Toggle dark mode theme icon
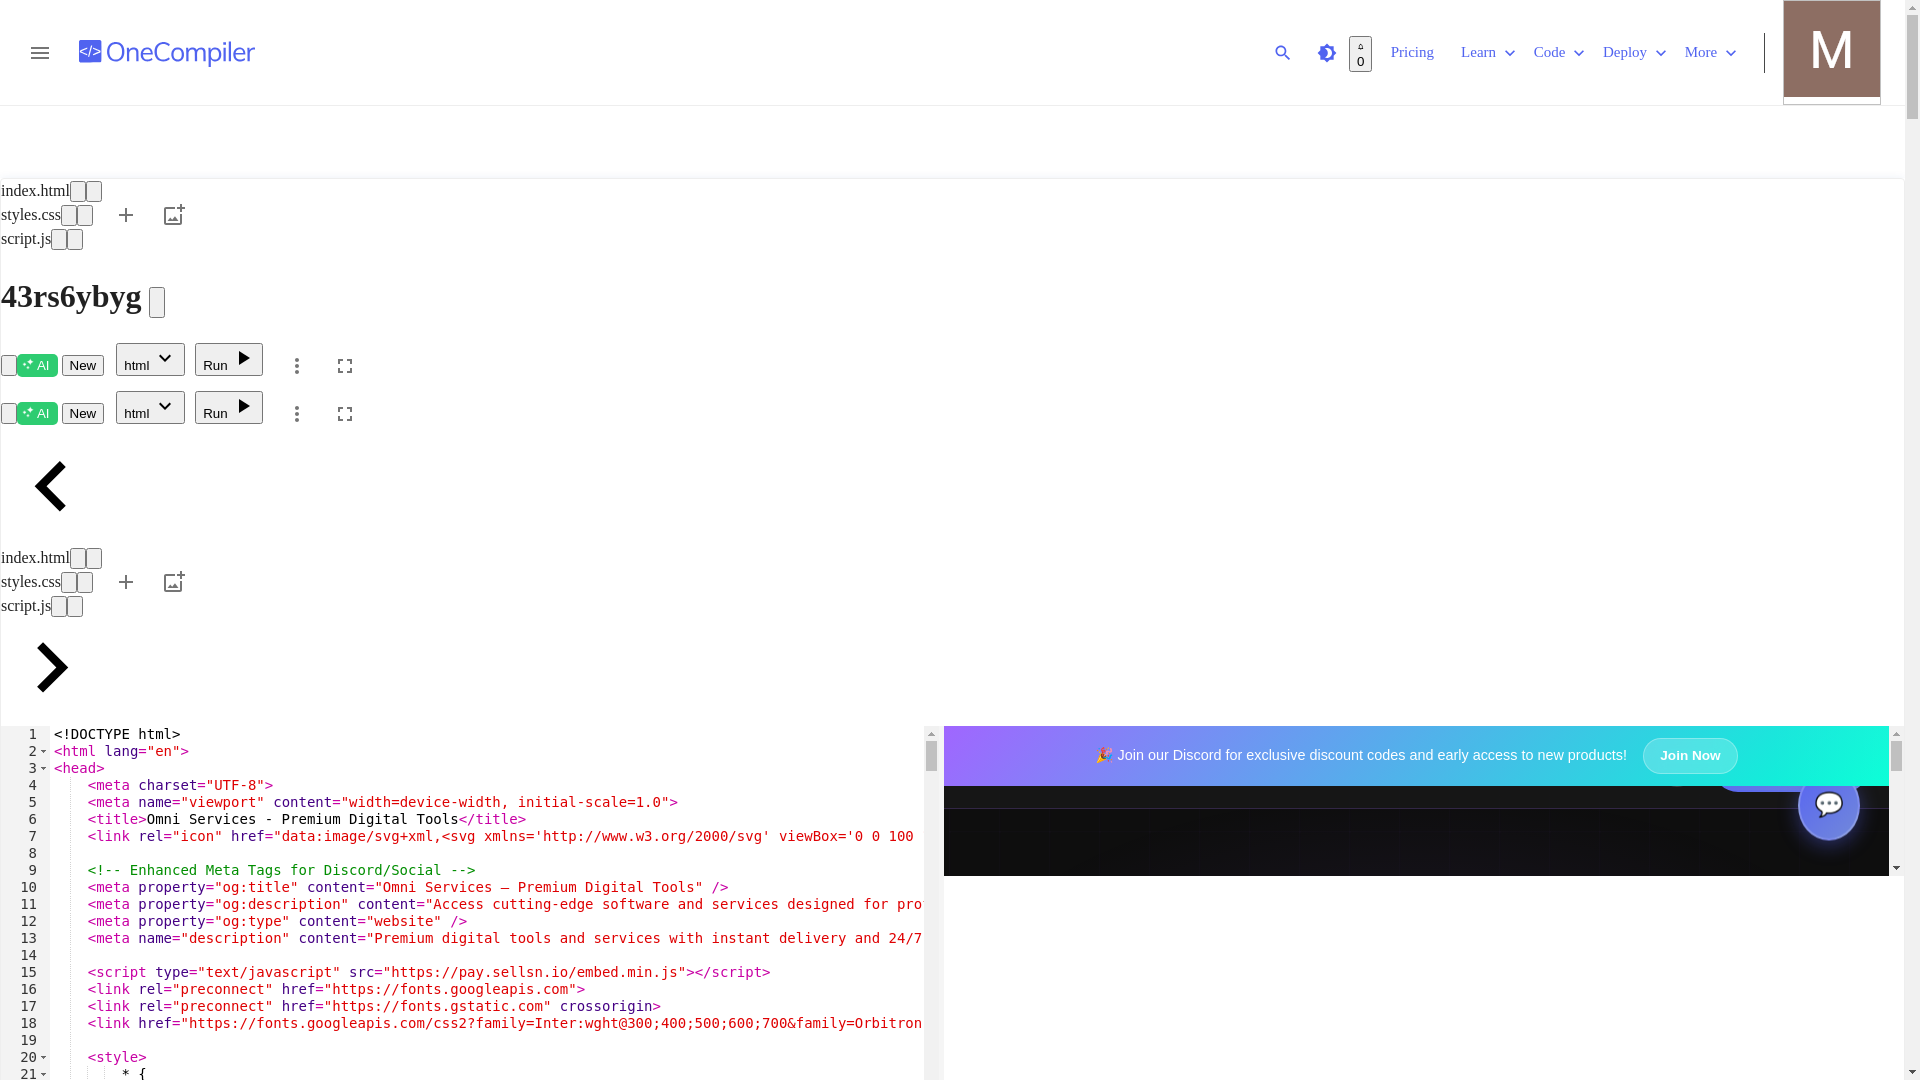This screenshot has width=1920, height=1080. point(1327,53)
